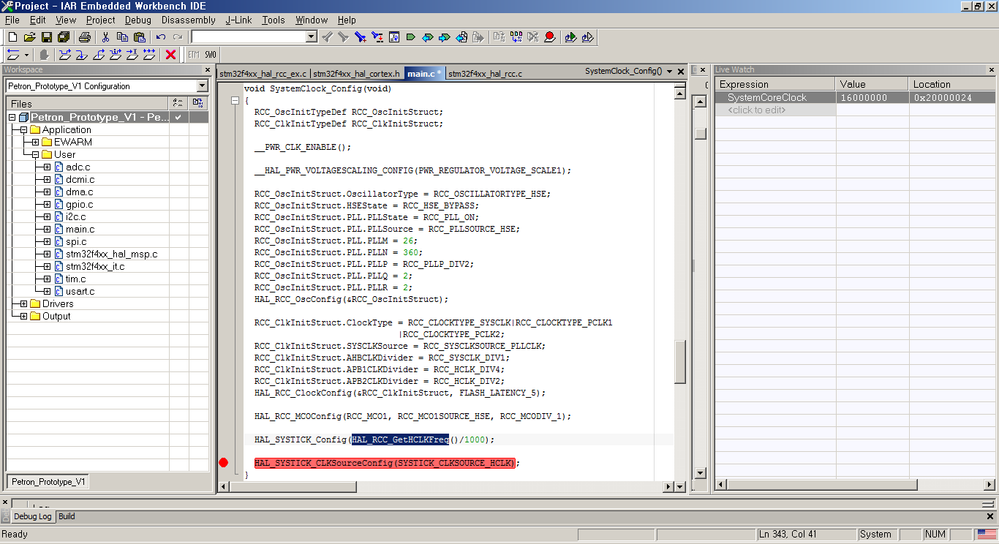Toggle breakpoint using red circle toolbar icon

tap(549, 37)
